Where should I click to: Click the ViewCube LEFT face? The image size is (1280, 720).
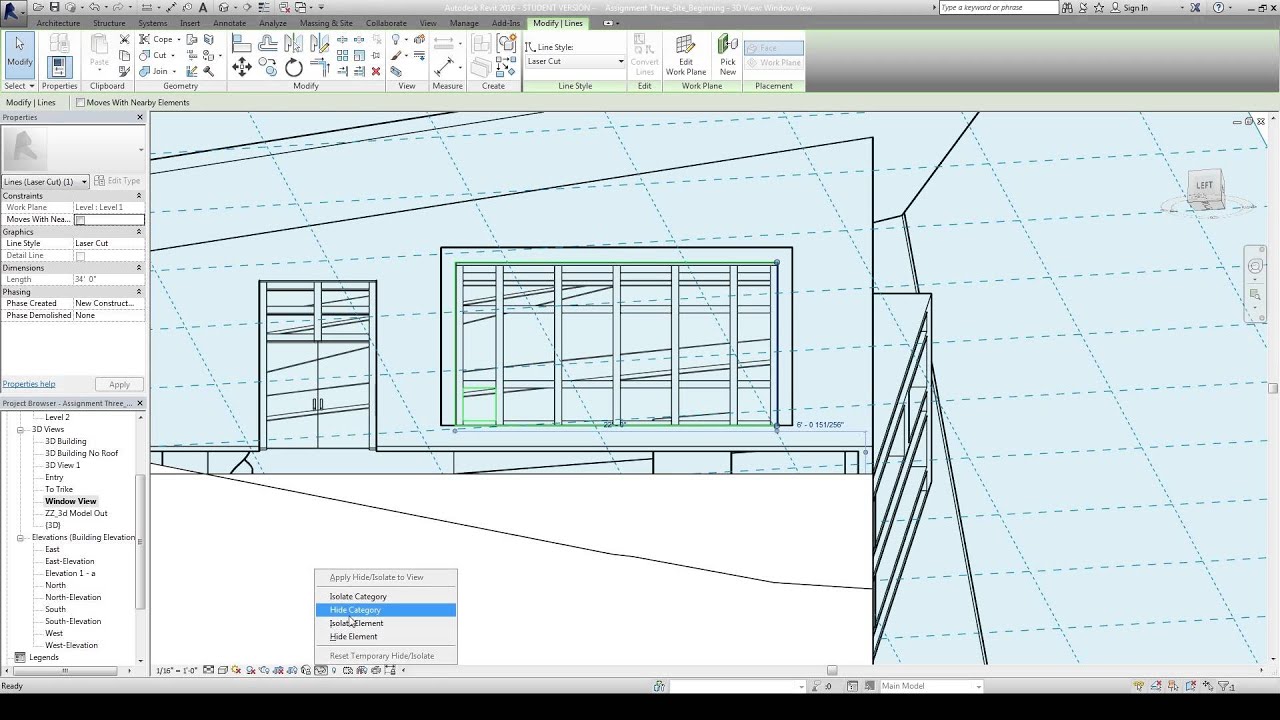coord(1204,185)
